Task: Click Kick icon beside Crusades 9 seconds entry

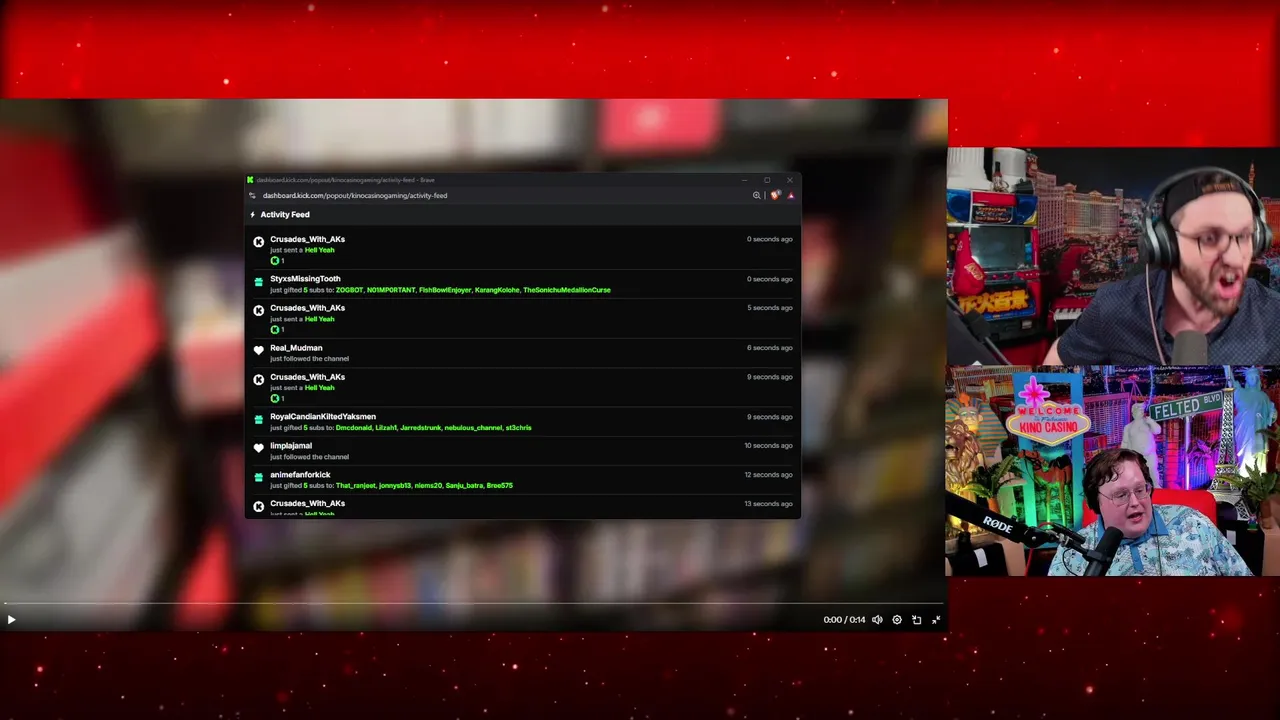Action: click(258, 380)
